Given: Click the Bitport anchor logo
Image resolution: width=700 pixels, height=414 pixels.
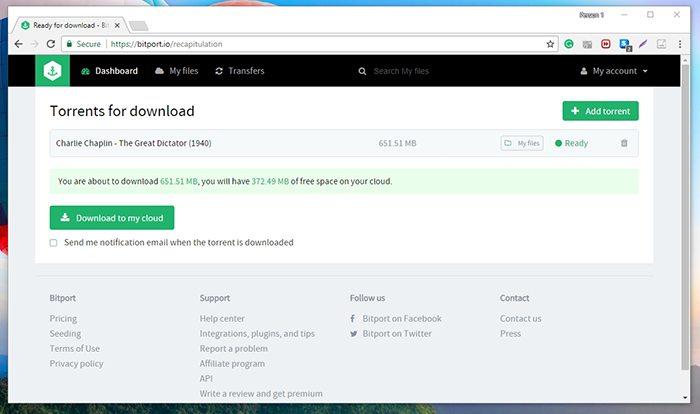Looking at the screenshot, I should coord(52,71).
